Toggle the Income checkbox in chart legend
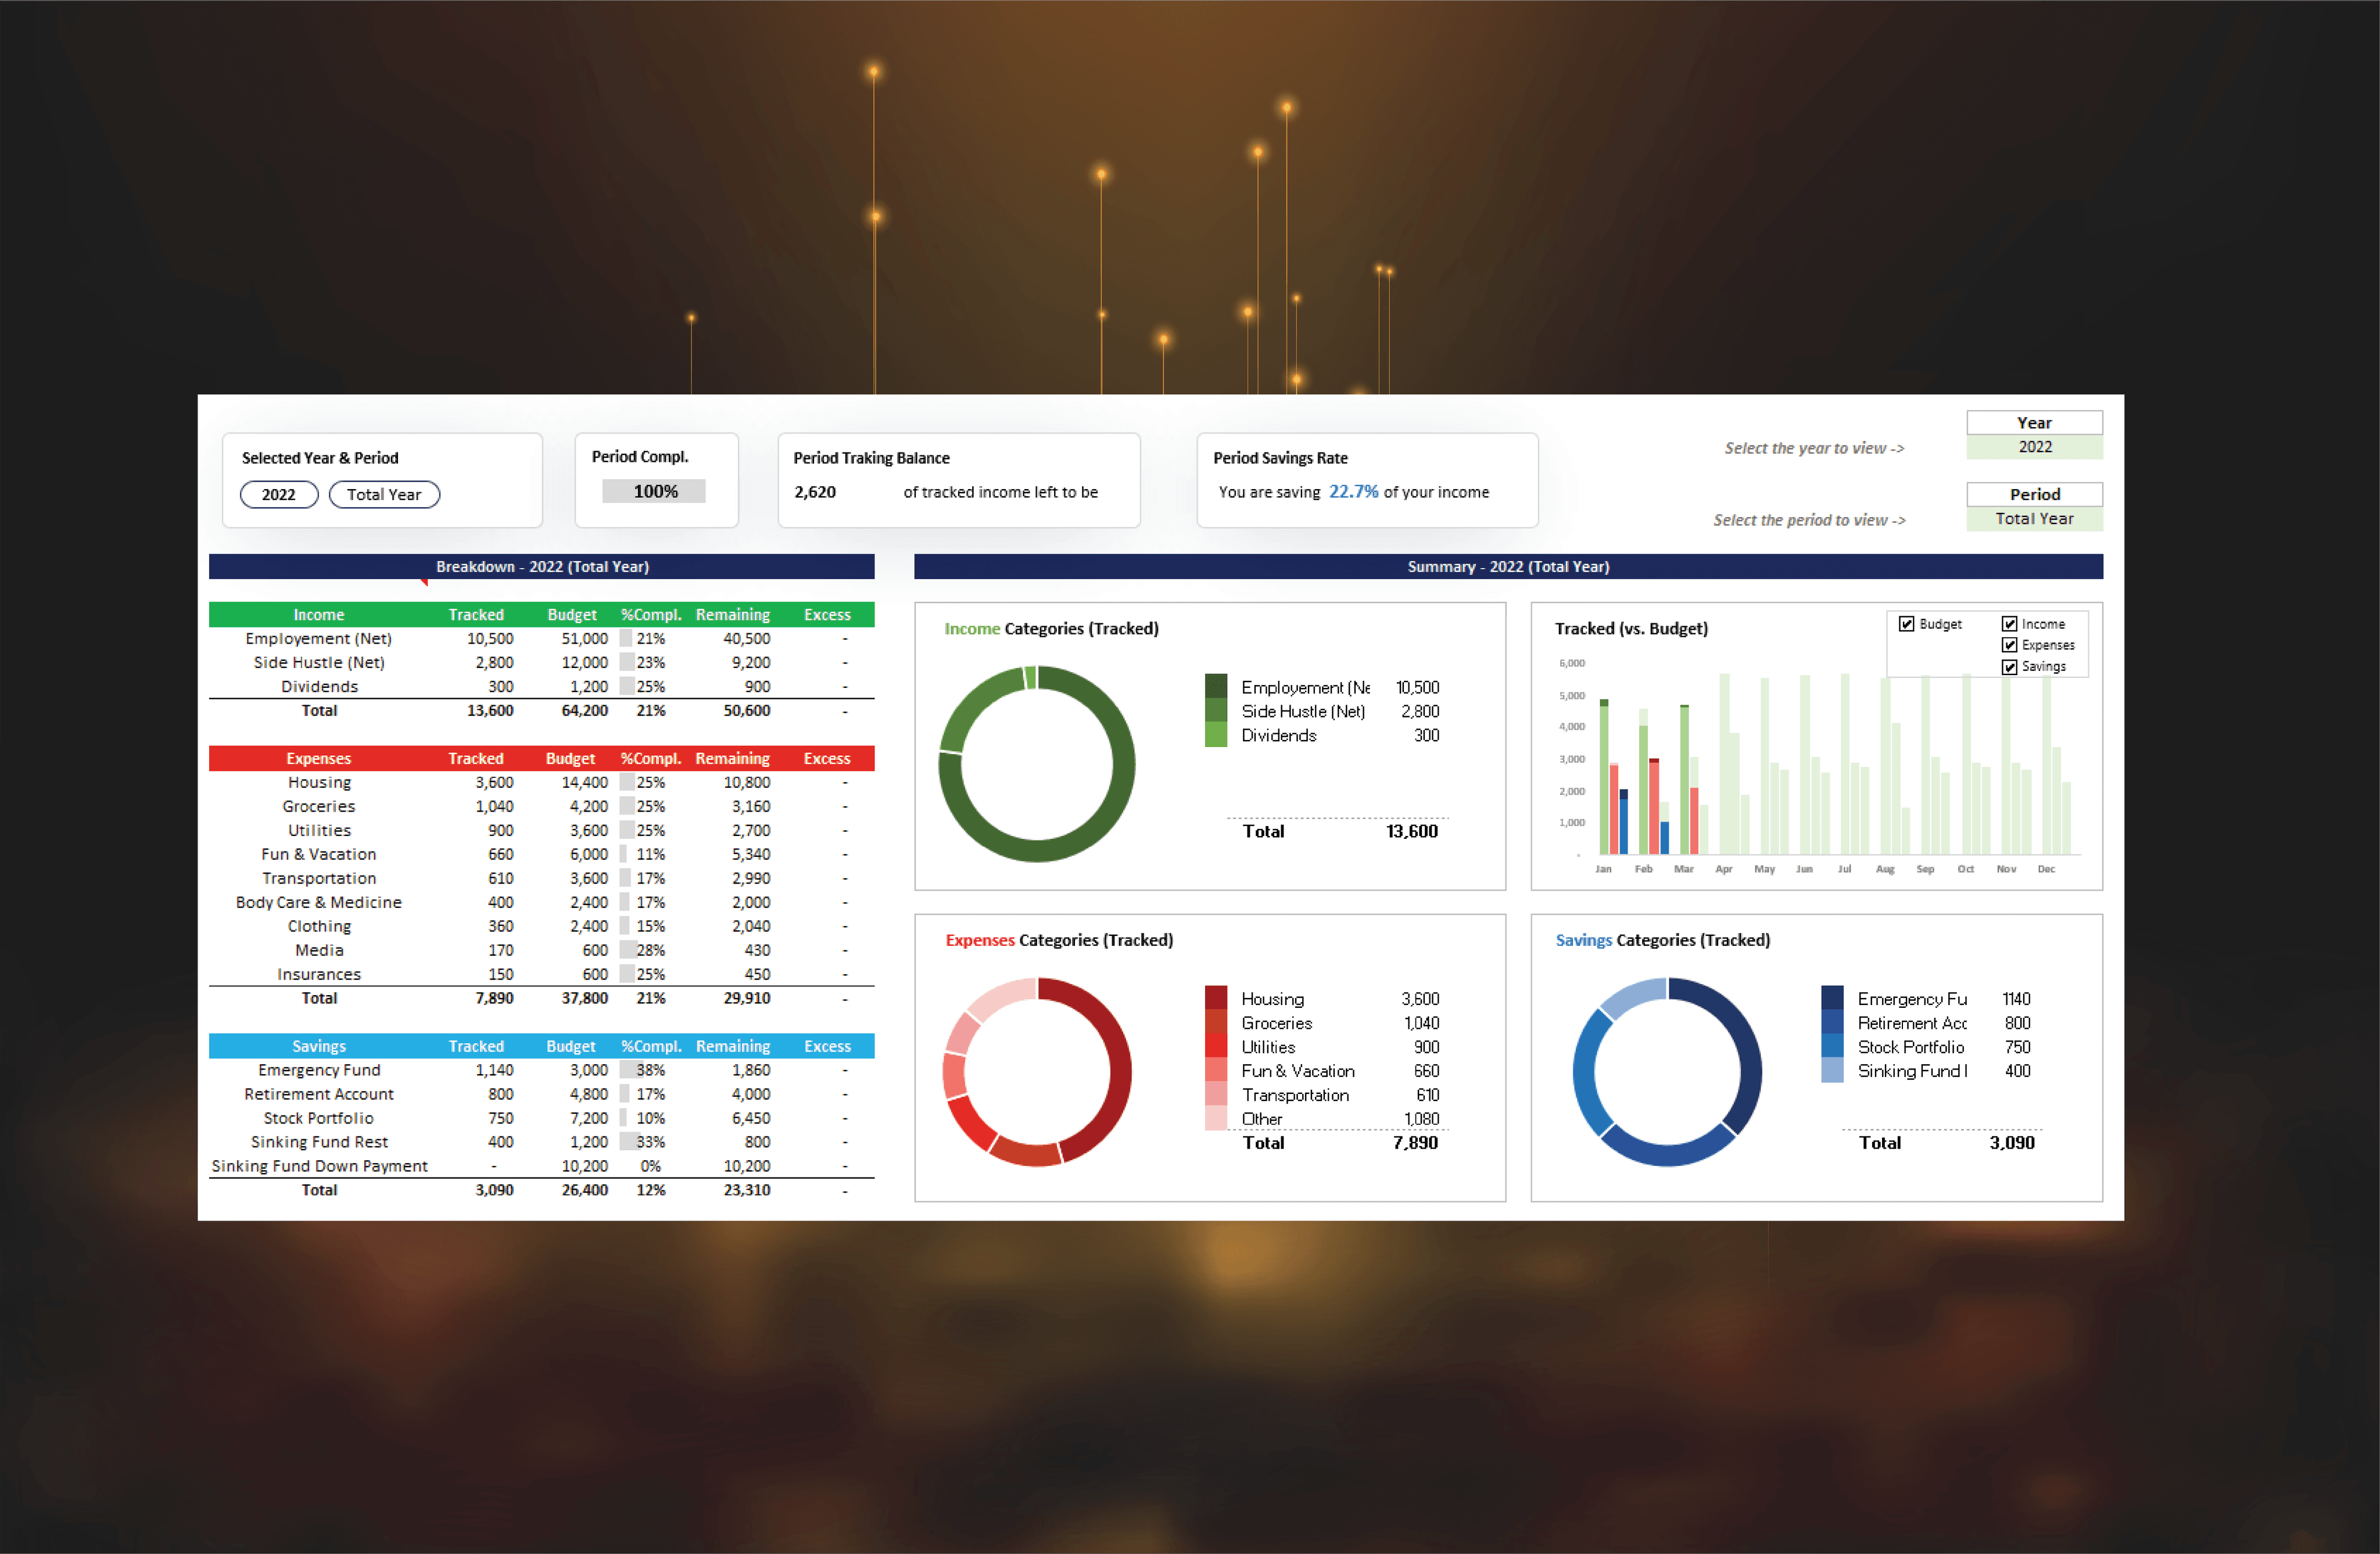 pos(2009,624)
